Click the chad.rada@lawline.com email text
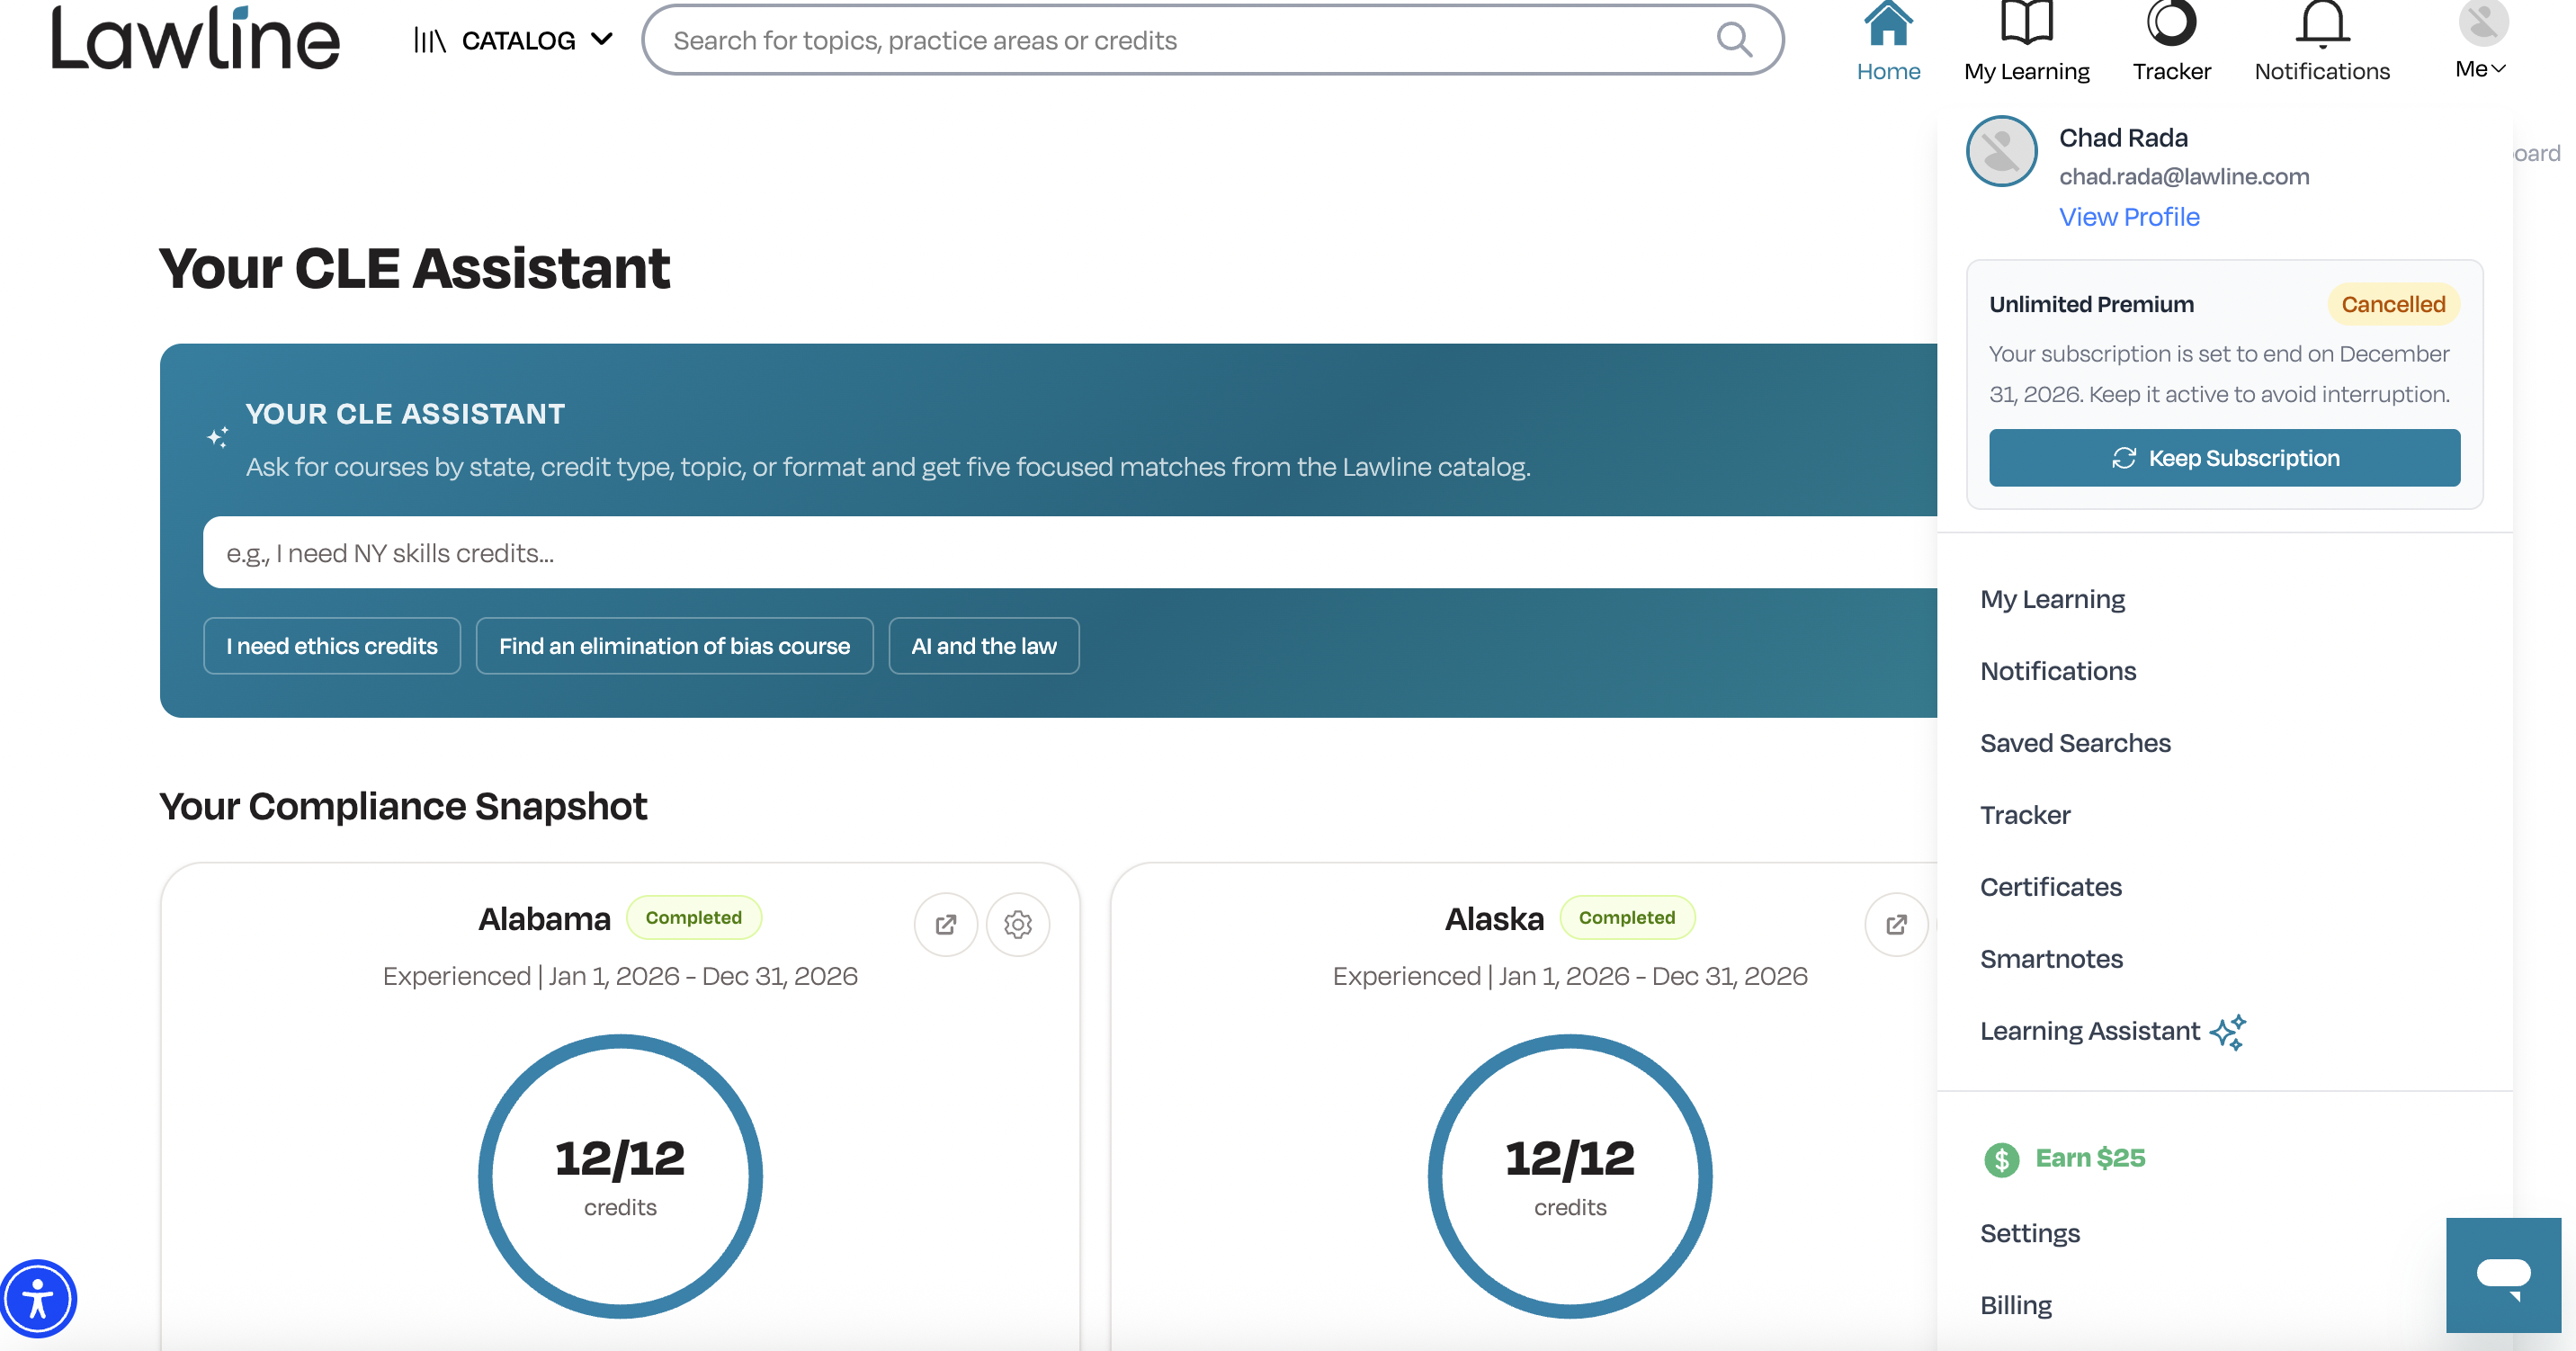Screen dimensions: 2576x1351 [x=2184, y=176]
